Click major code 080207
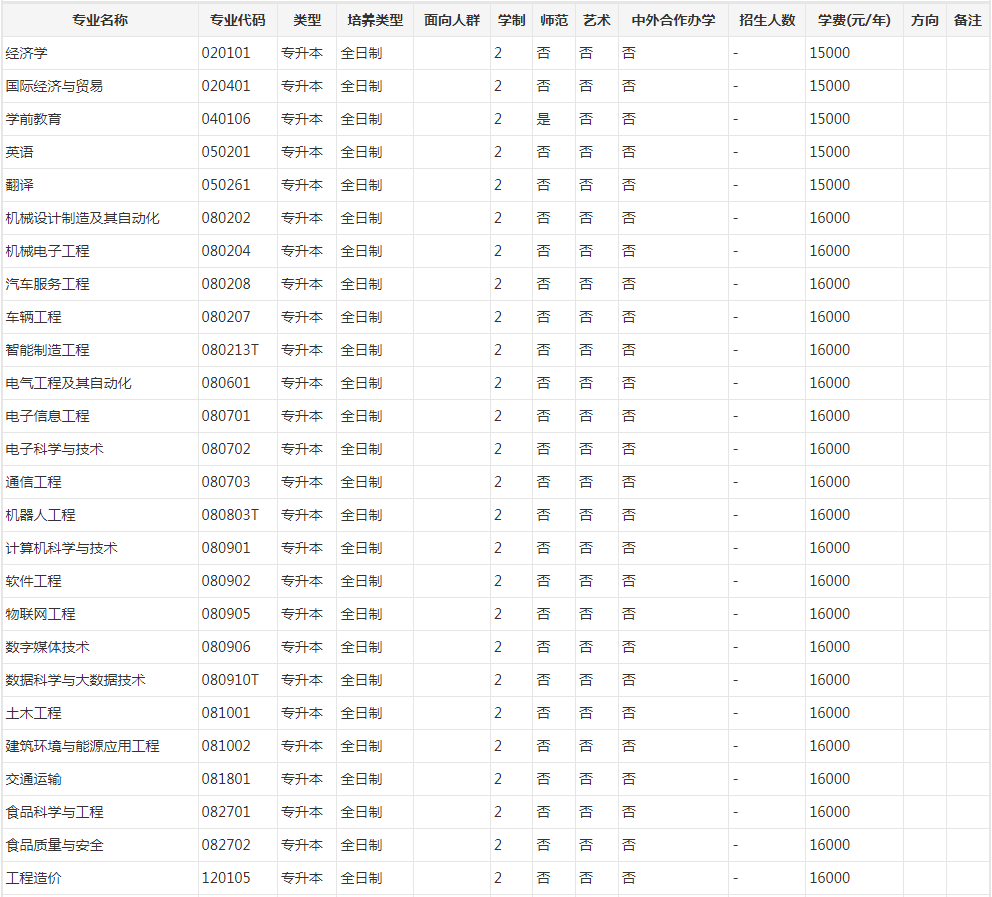The height and width of the screenshot is (897, 992). coord(226,317)
